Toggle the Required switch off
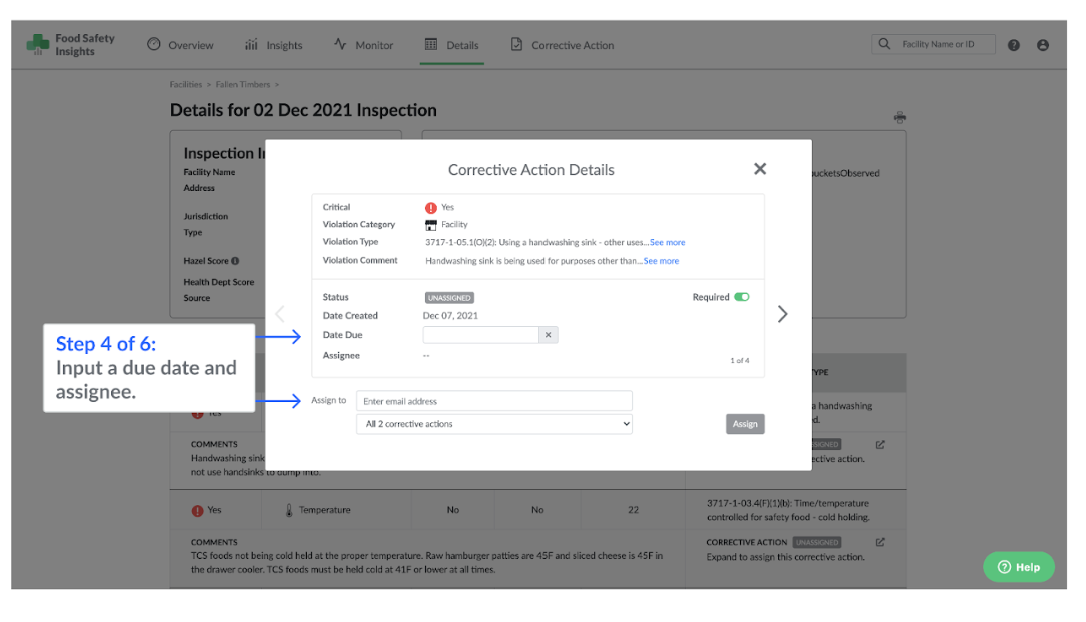This screenshot has height=622, width=1086. (x=741, y=297)
